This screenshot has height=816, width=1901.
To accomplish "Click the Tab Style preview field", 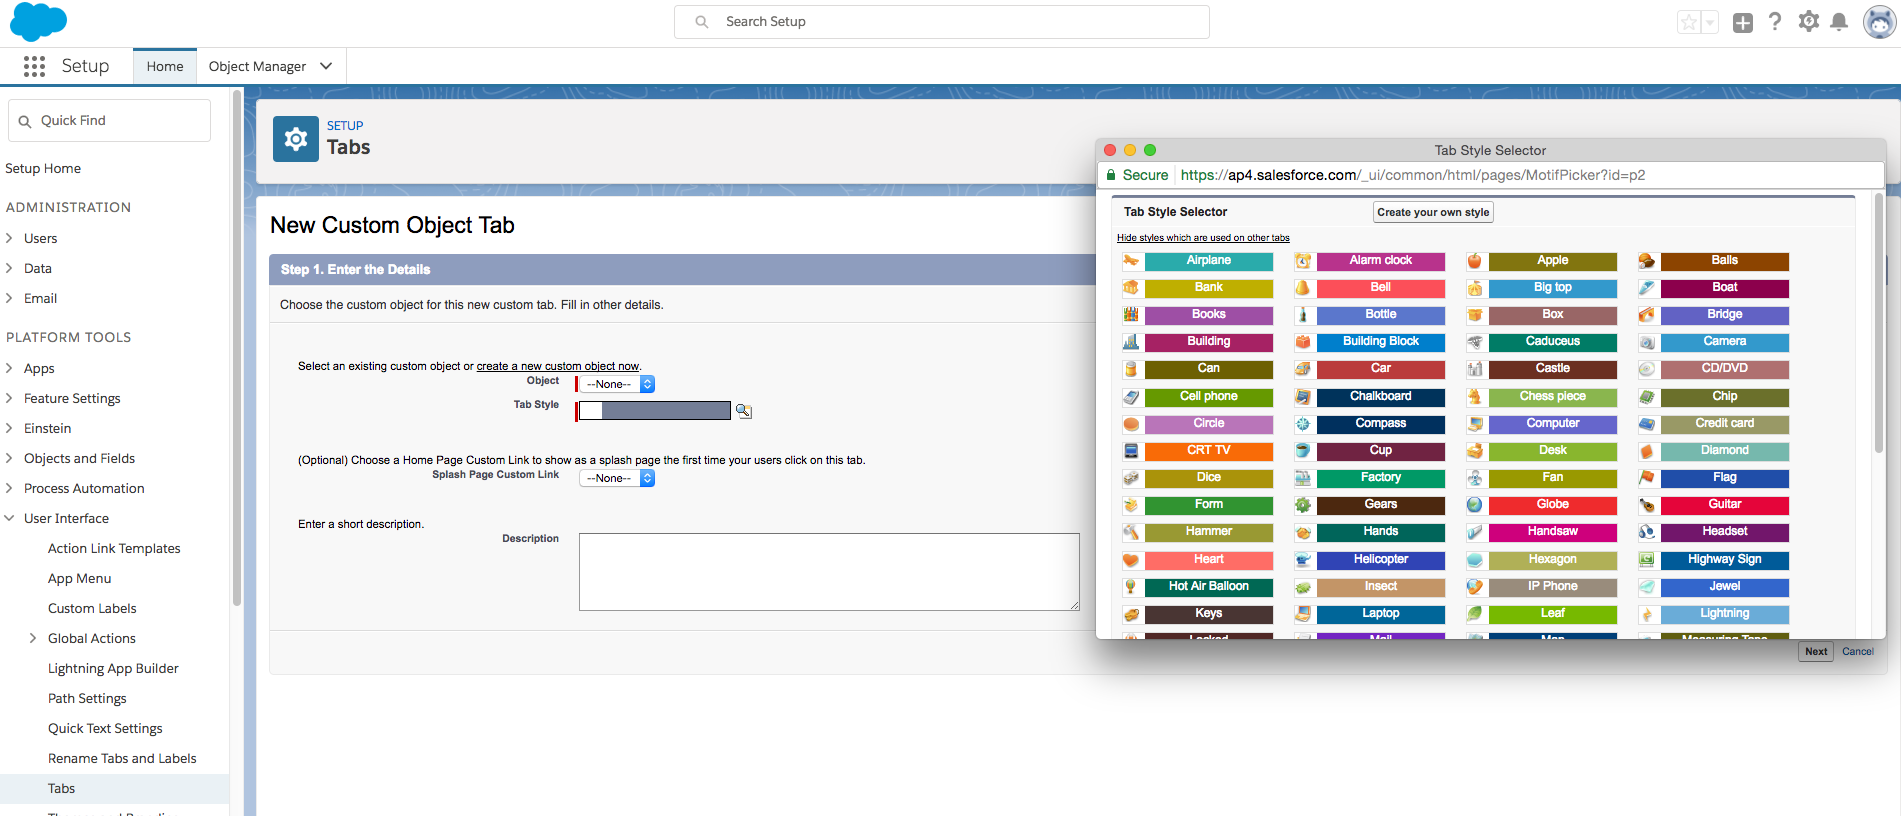I will (x=654, y=410).
